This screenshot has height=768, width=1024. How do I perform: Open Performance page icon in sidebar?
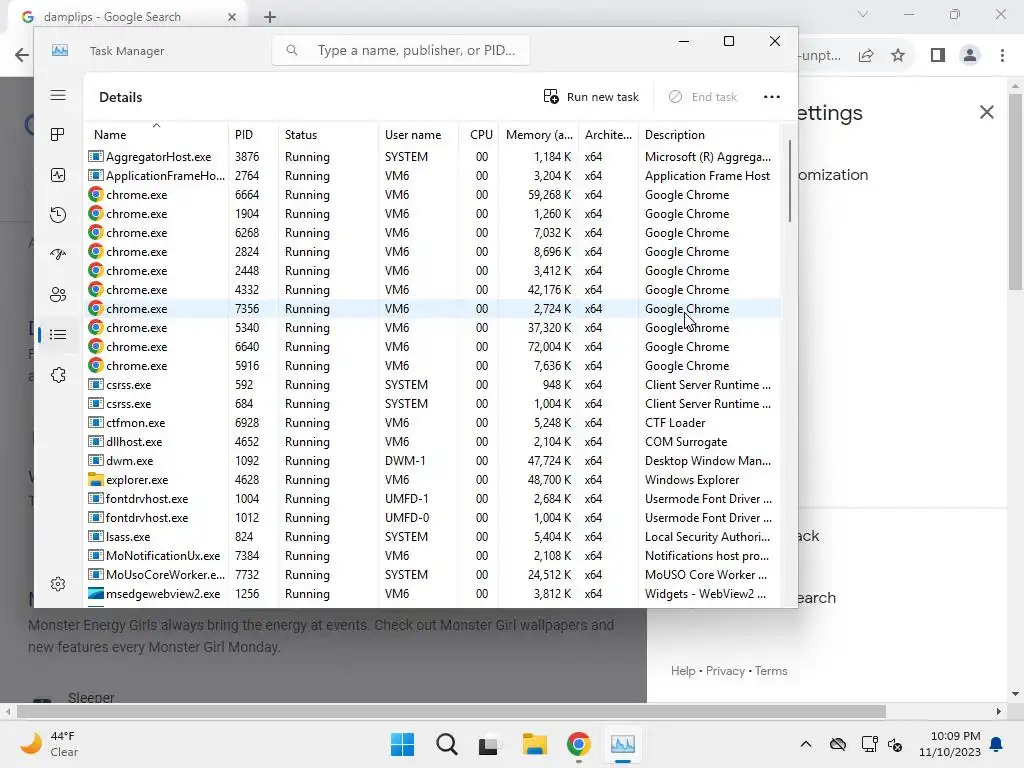pyautogui.click(x=58, y=175)
